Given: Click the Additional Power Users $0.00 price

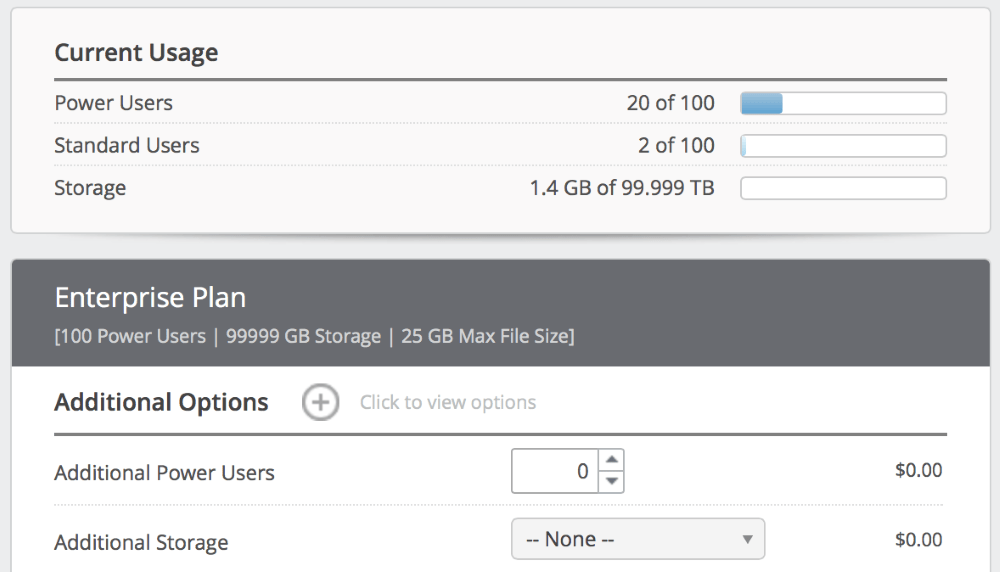Looking at the screenshot, I should pos(918,471).
